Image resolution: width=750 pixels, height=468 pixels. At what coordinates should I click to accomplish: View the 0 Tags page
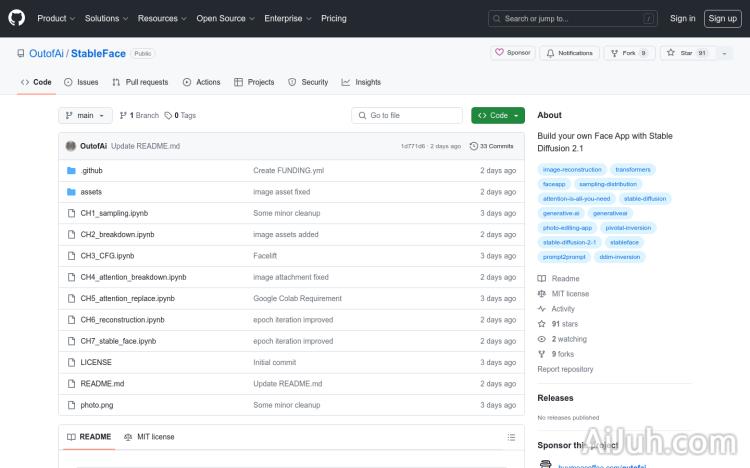(181, 116)
